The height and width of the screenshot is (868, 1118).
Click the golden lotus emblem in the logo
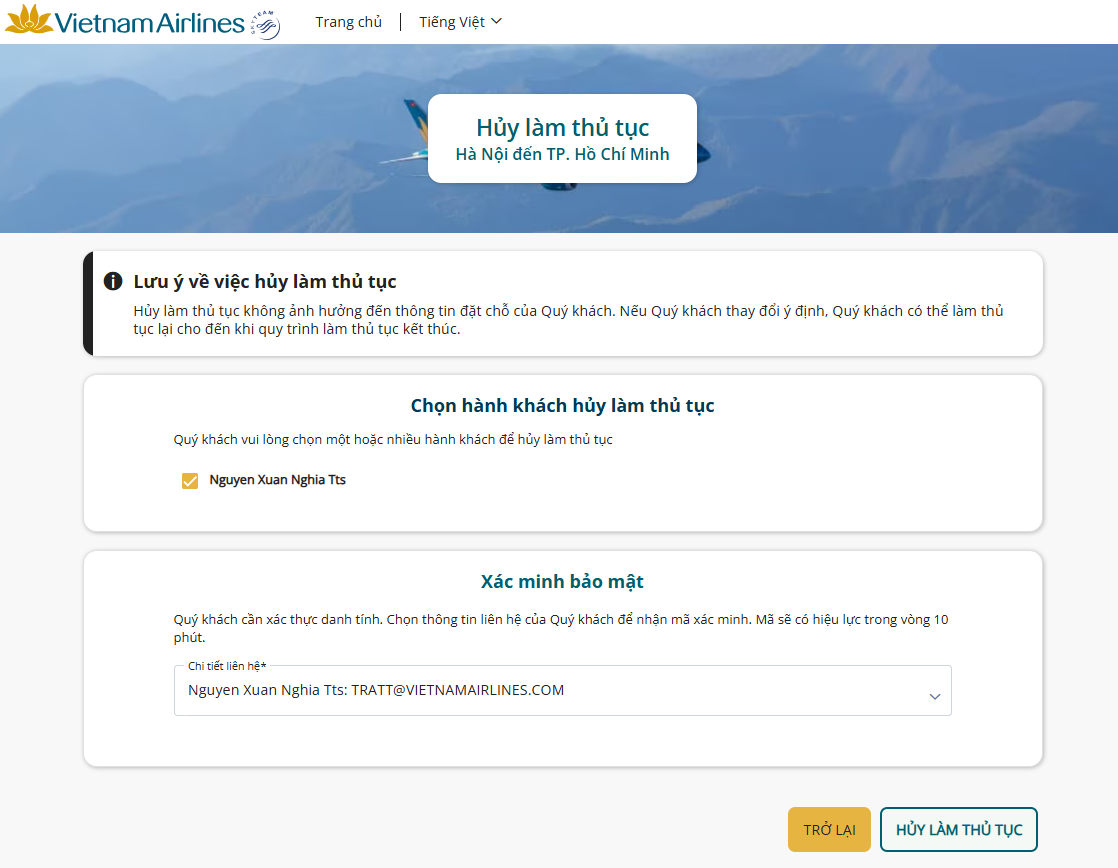click(29, 21)
